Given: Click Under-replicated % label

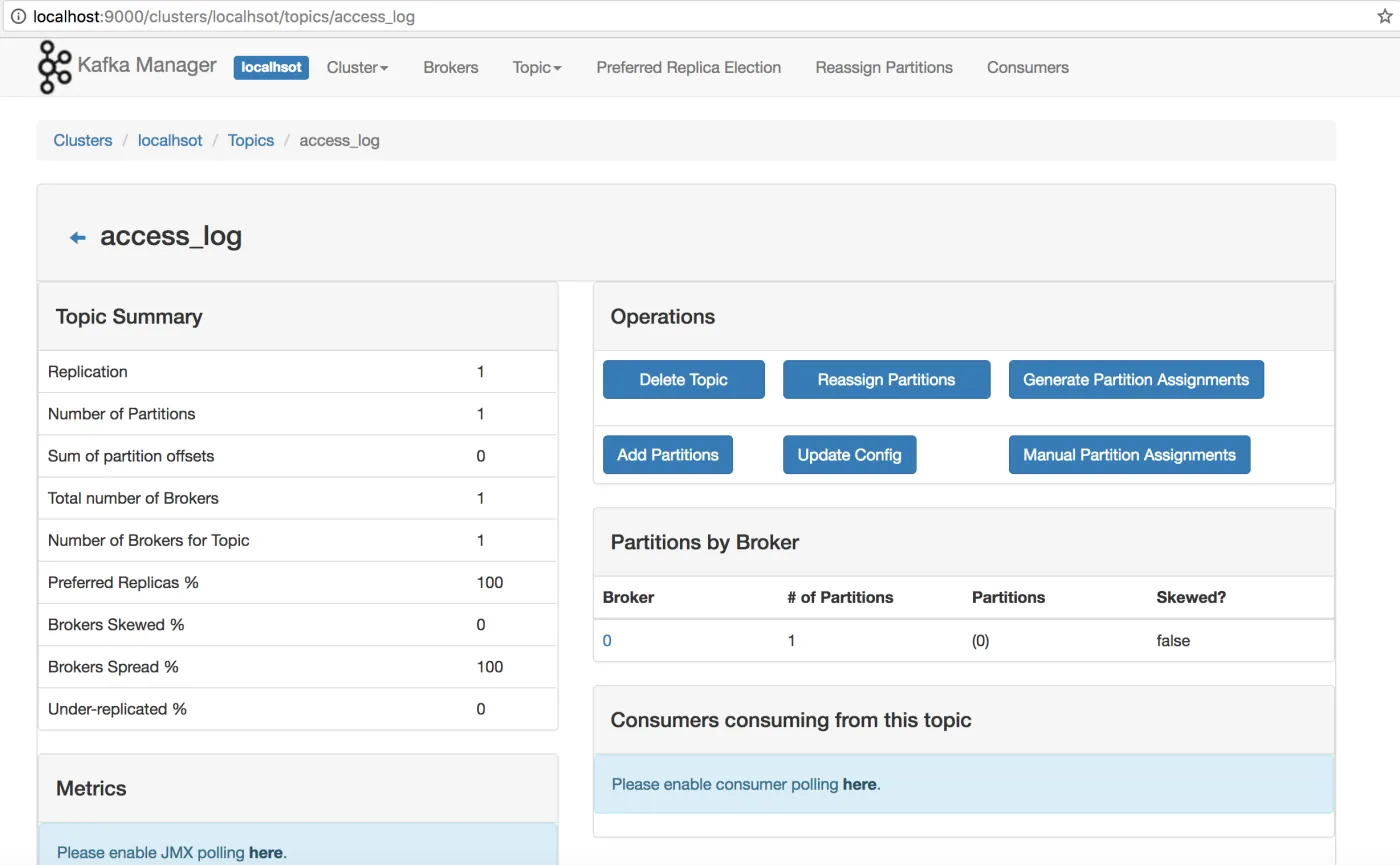Looking at the screenshot, I should (x=117, y=708).
